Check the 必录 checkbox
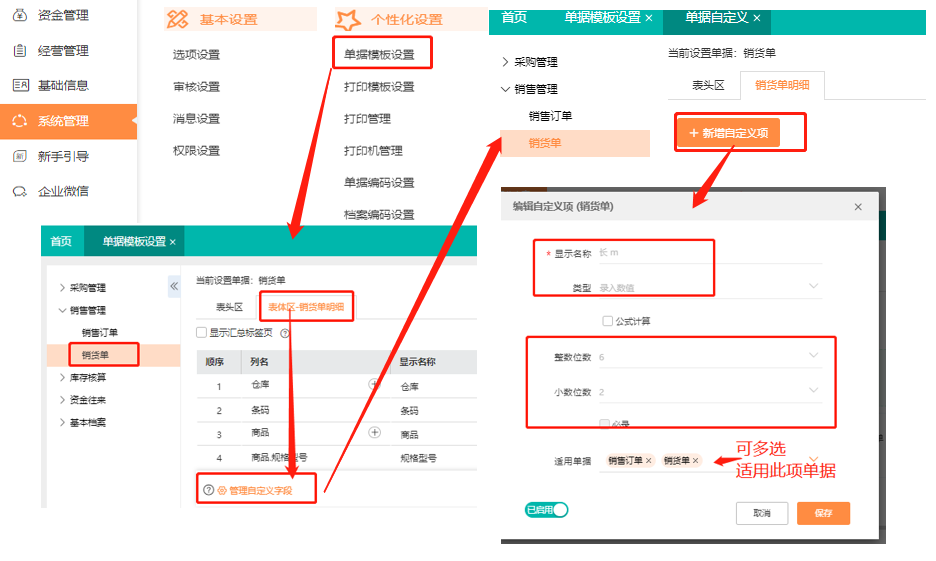936x561 pixels. [605, 424]
